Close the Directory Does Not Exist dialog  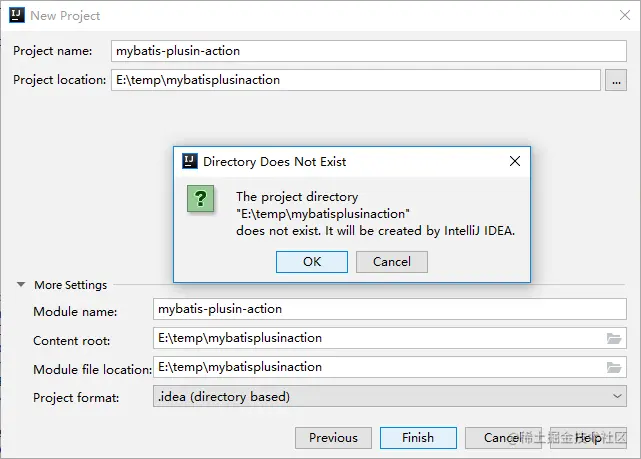(515, 161)
